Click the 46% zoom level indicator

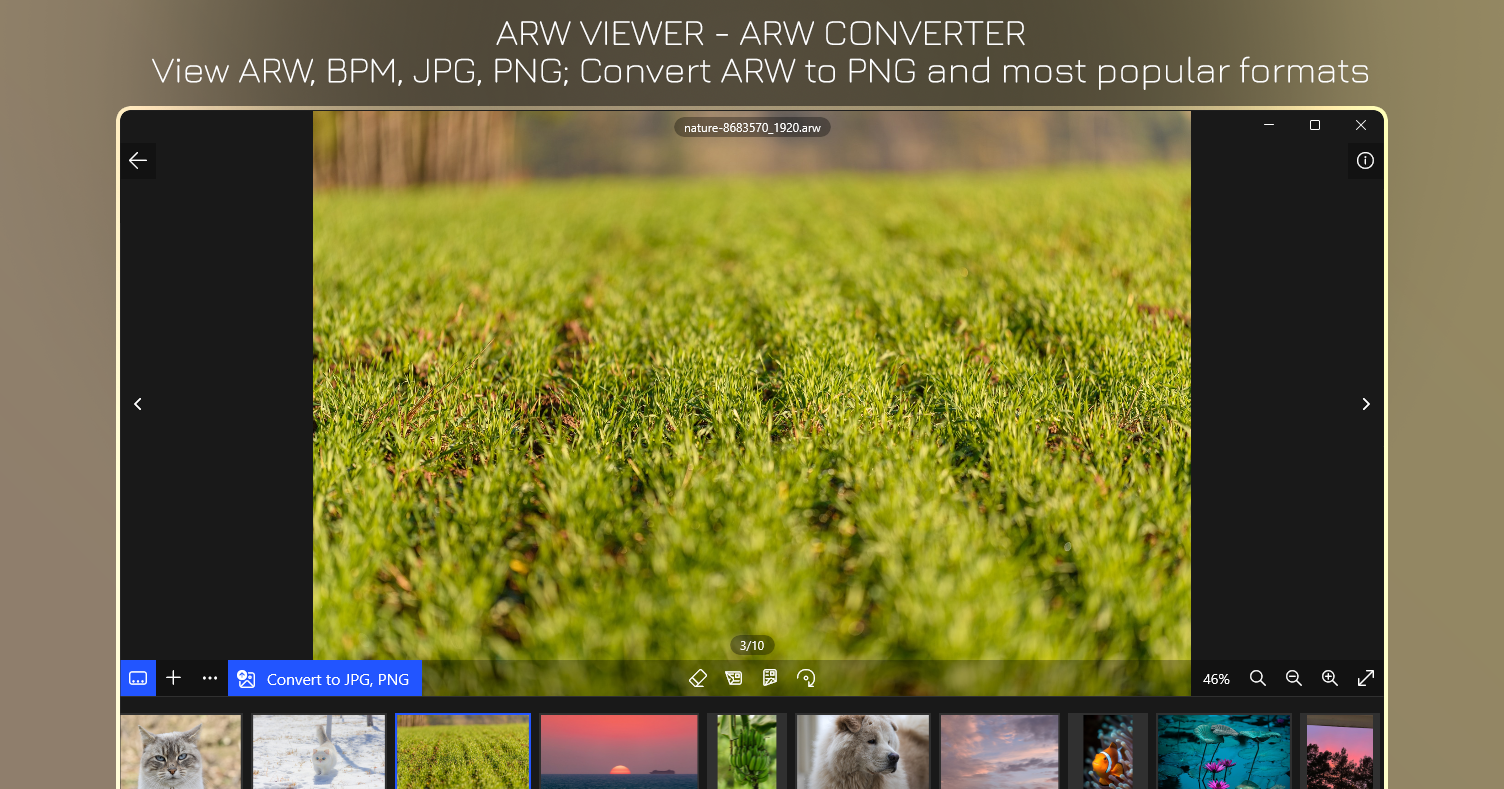click(x=1216, y=679)
